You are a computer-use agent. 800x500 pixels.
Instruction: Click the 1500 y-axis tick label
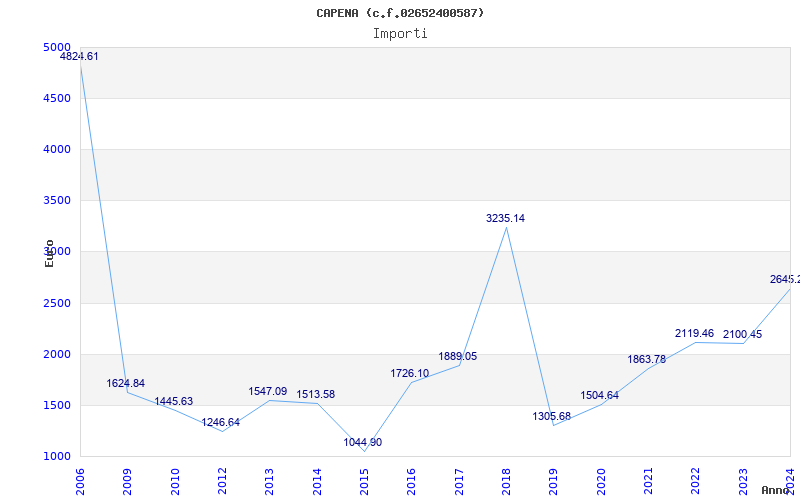57,405
